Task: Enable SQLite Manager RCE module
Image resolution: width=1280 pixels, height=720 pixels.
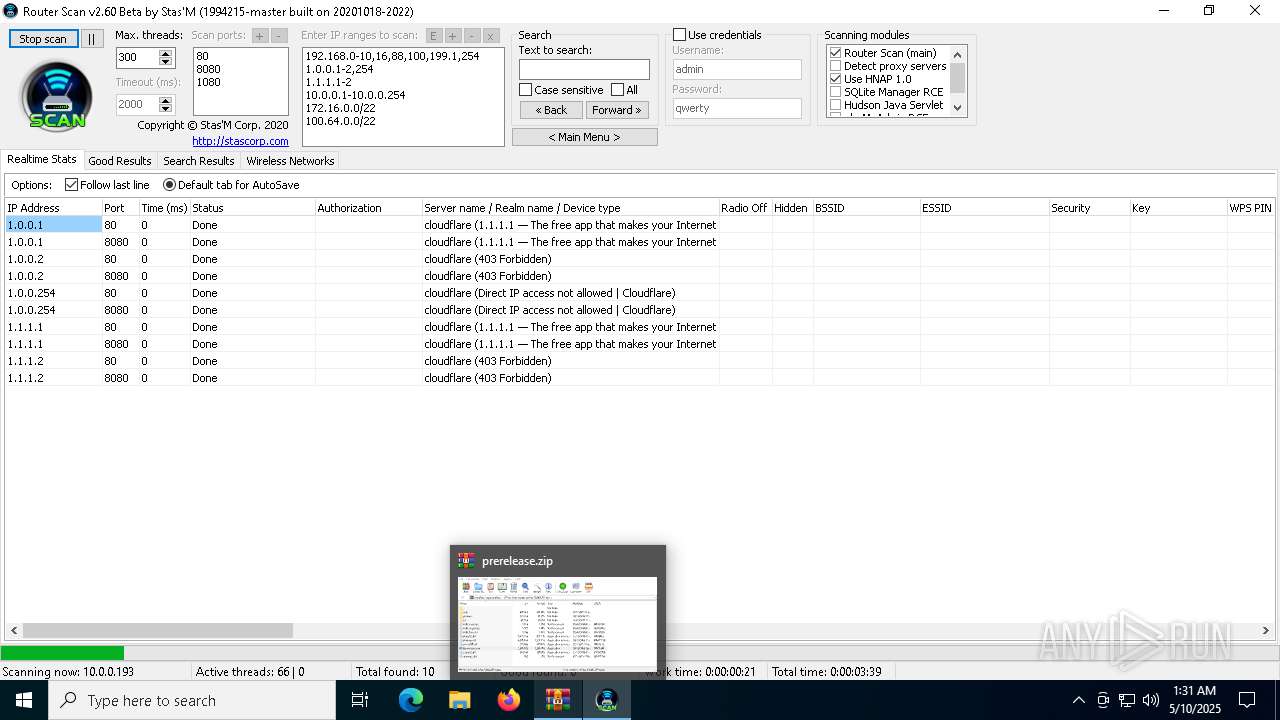Action: click(835, 92)
